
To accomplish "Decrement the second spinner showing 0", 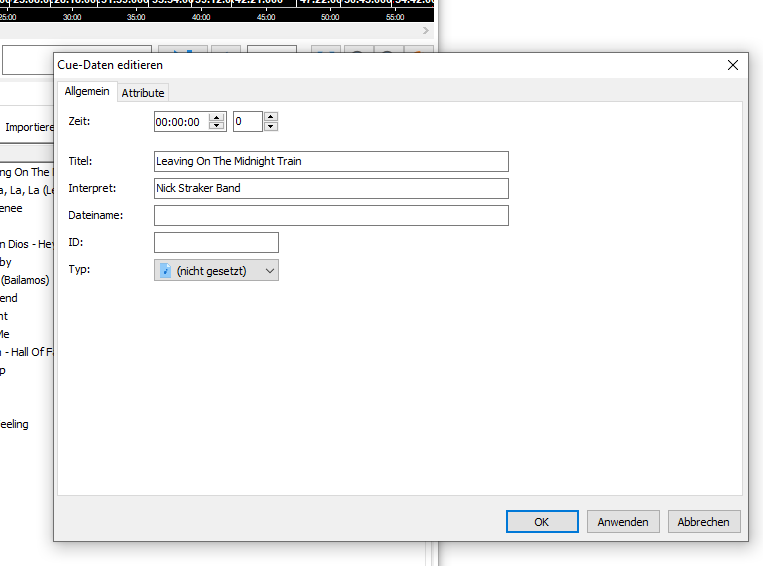I will tap(270, 127).
